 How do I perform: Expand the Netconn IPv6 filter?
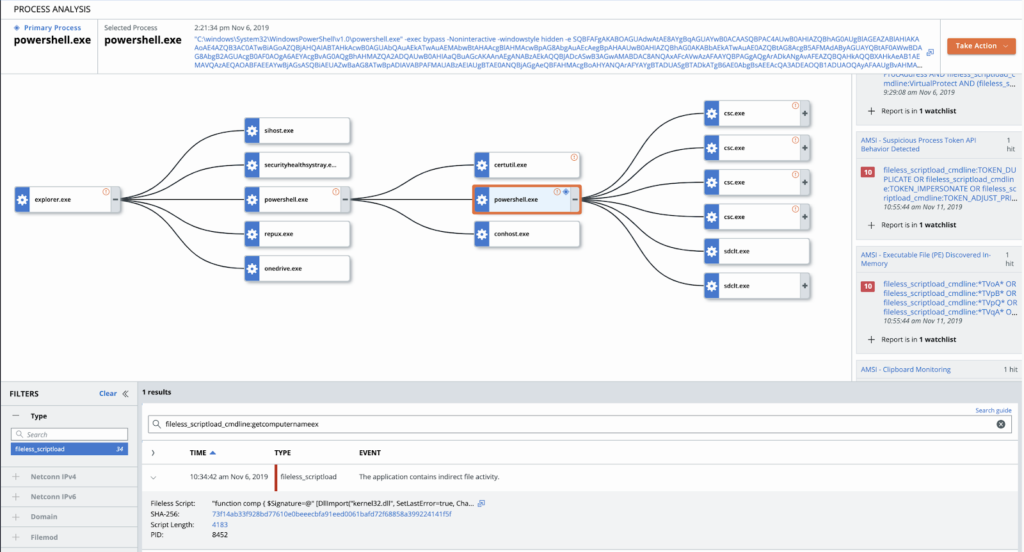[16, 496]
